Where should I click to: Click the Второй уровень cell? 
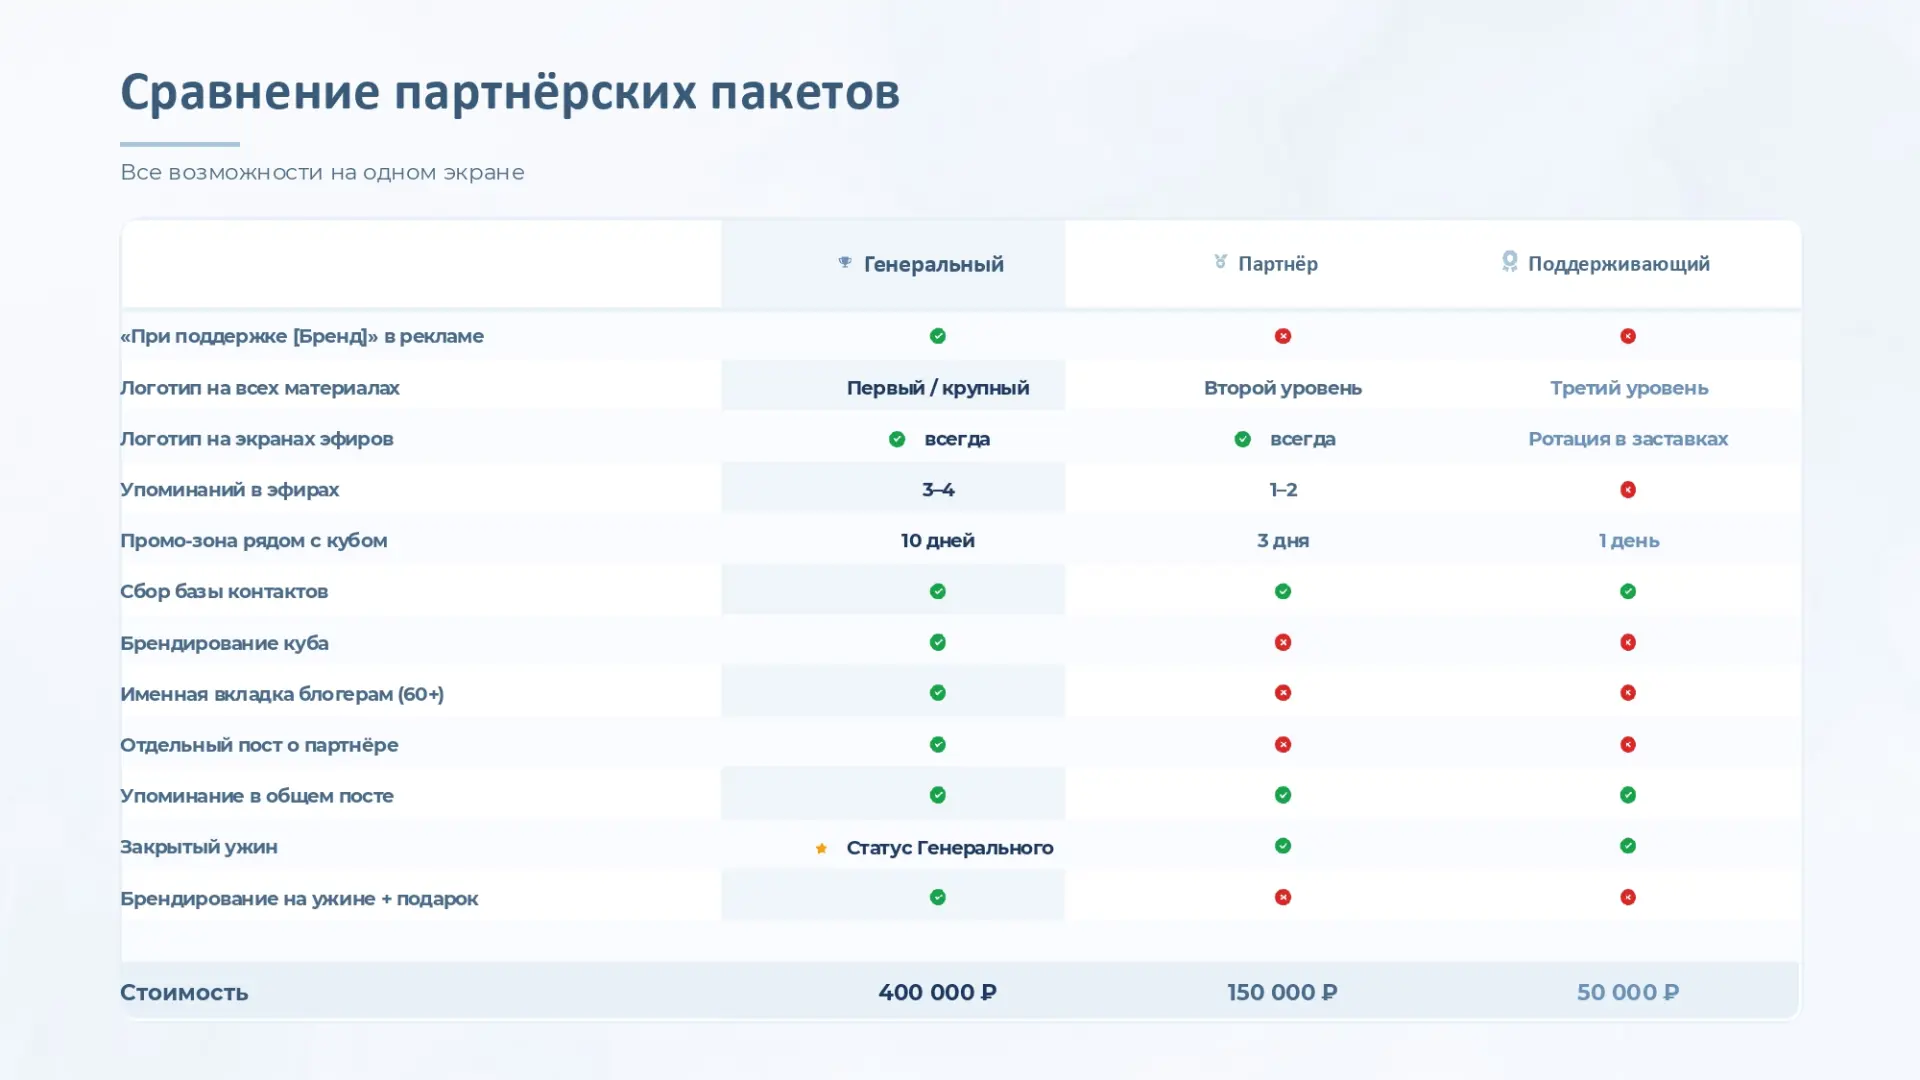[1283, 388]
